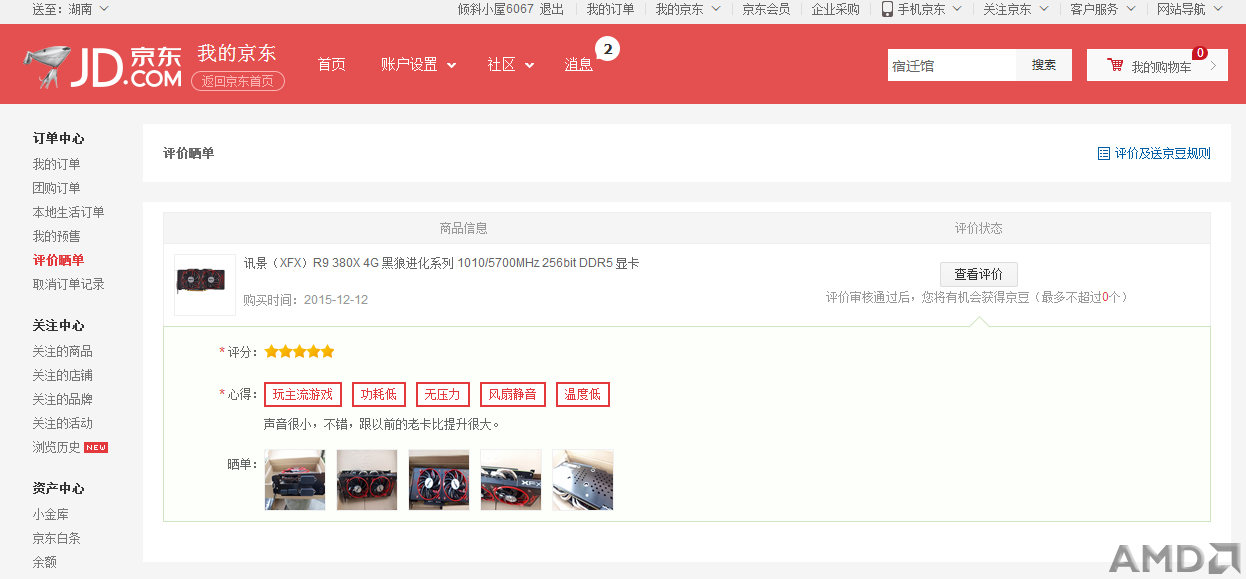This screenshot has width=1246, height=579.
Task: Open the second review photo
Action: [367, 480]
